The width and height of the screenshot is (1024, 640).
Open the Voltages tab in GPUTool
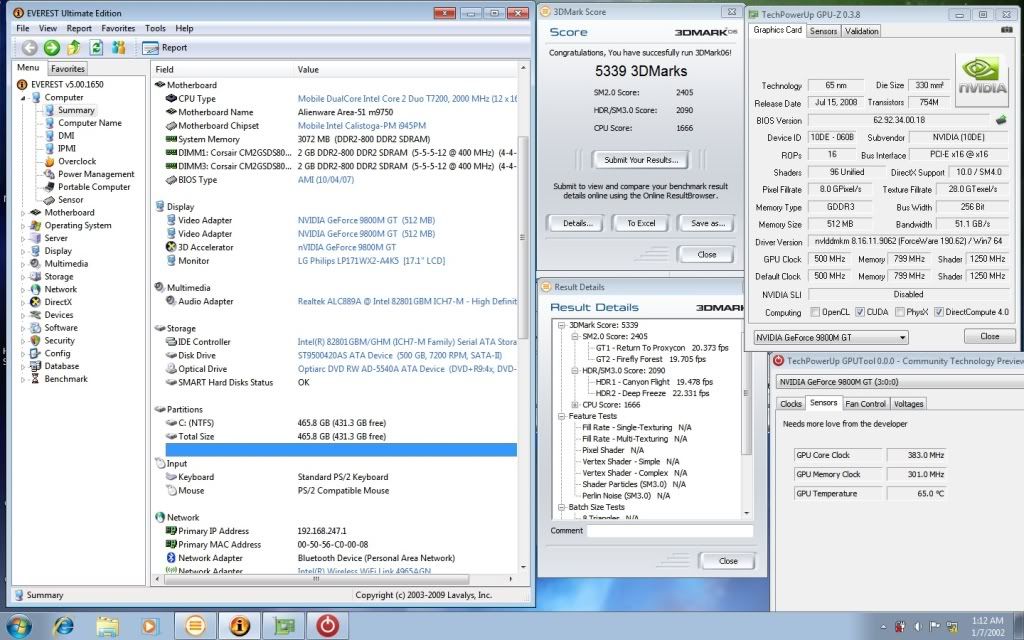[x=908, y=404]
